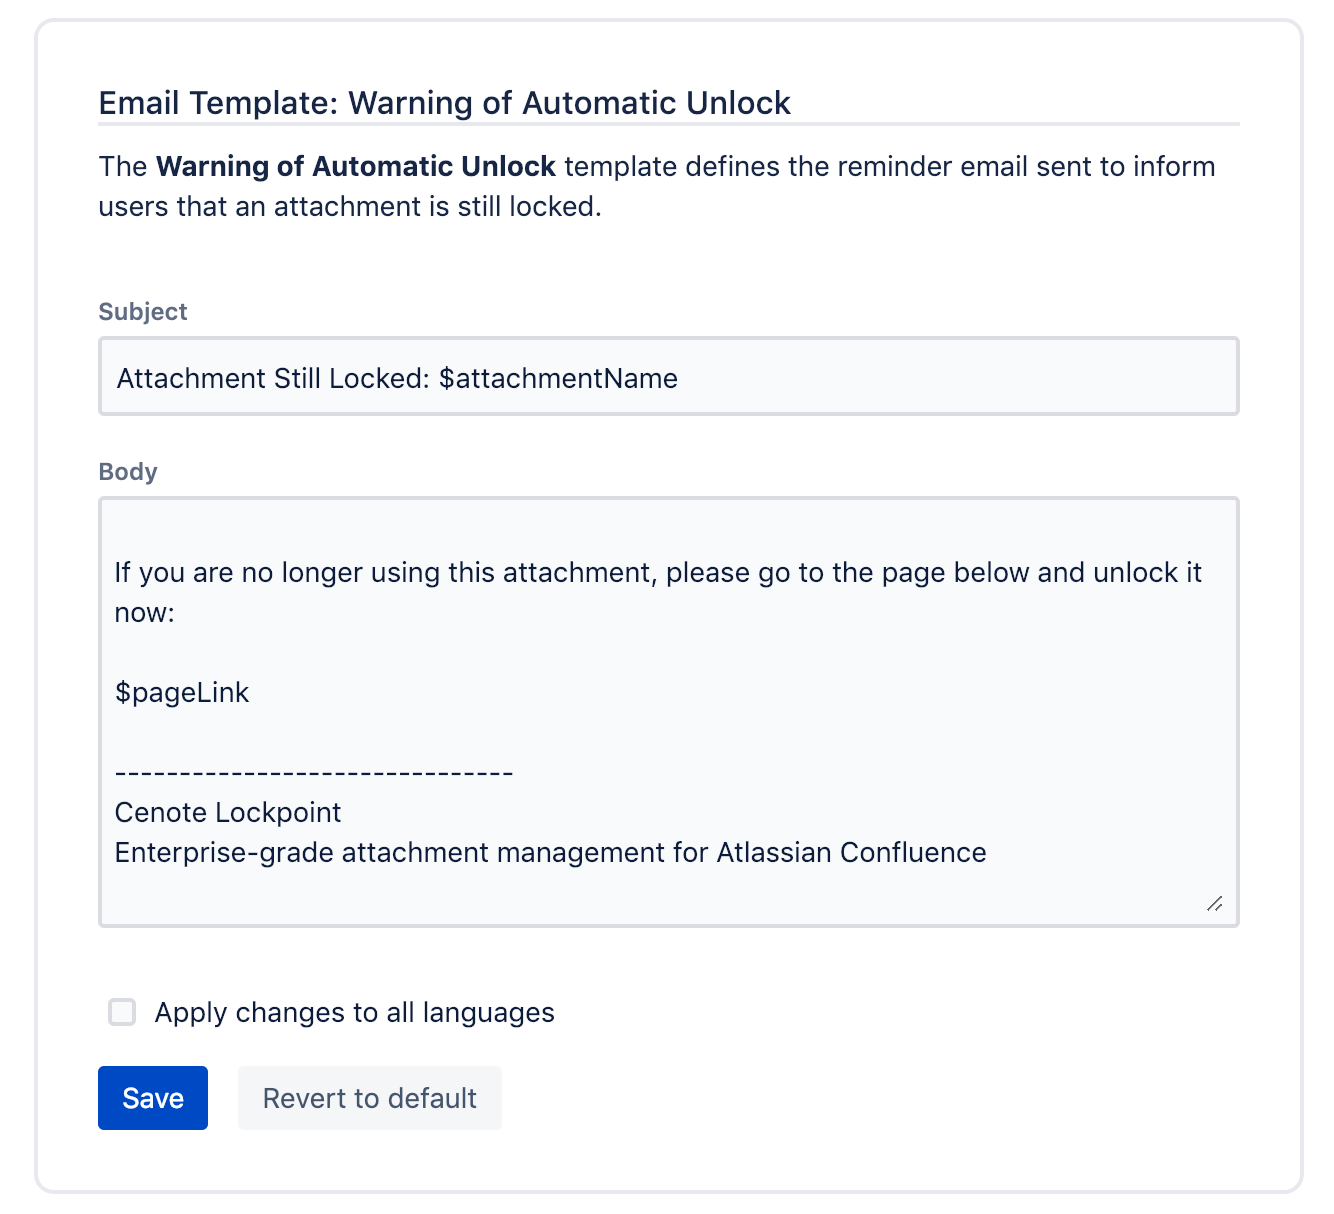Click the Cenote Lockpoint line in Body
Image resolution: width=1334 pixels, height=1214 pixels.
click(228, 812)
